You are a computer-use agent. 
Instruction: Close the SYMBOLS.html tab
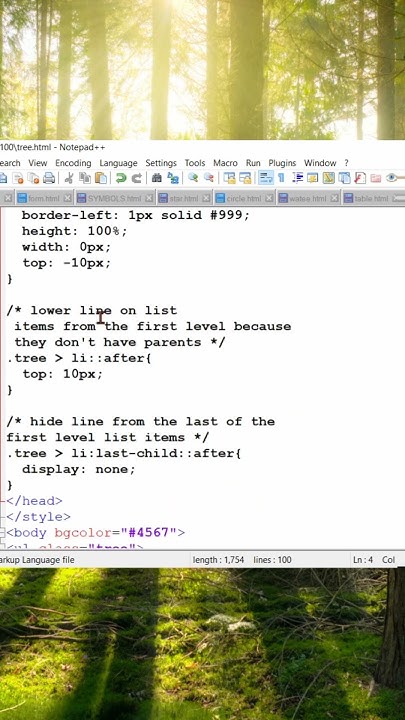pyautogui.click(x=149, y=198)
